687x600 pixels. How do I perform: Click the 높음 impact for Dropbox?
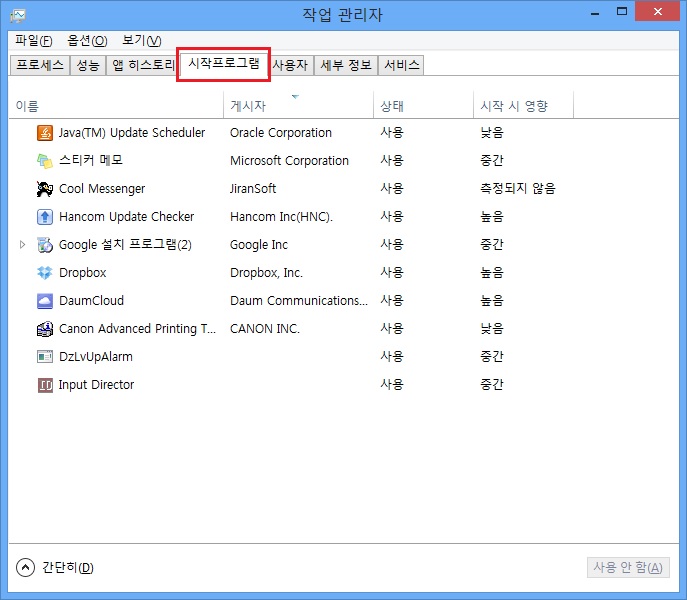pyautogui.click(x=492, y=273)
